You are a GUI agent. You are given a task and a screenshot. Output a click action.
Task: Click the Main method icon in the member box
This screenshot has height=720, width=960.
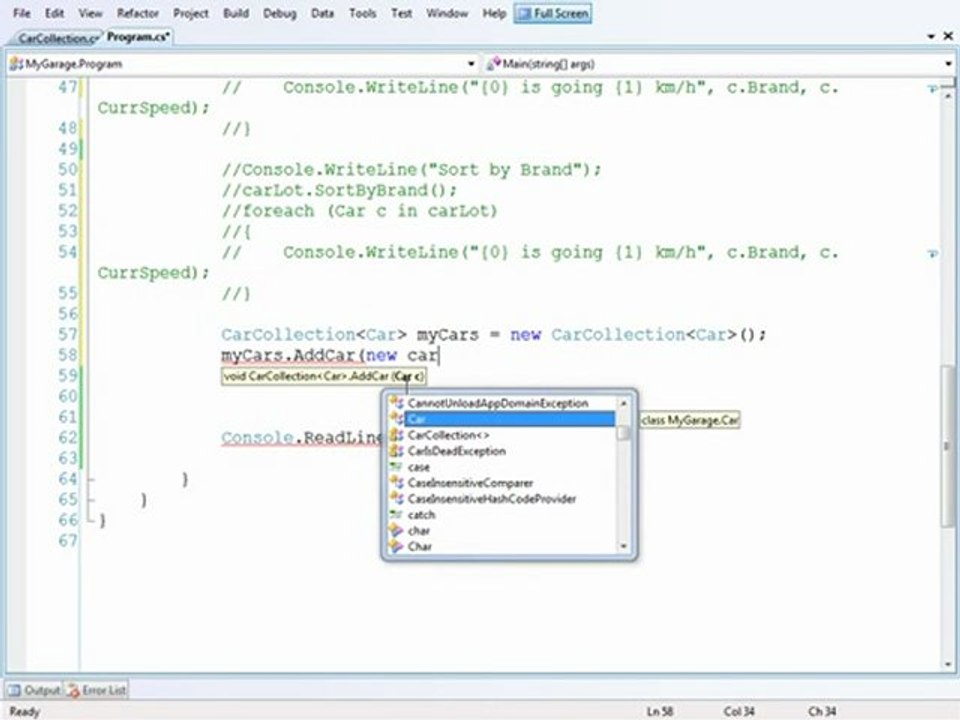coord(493,64)
